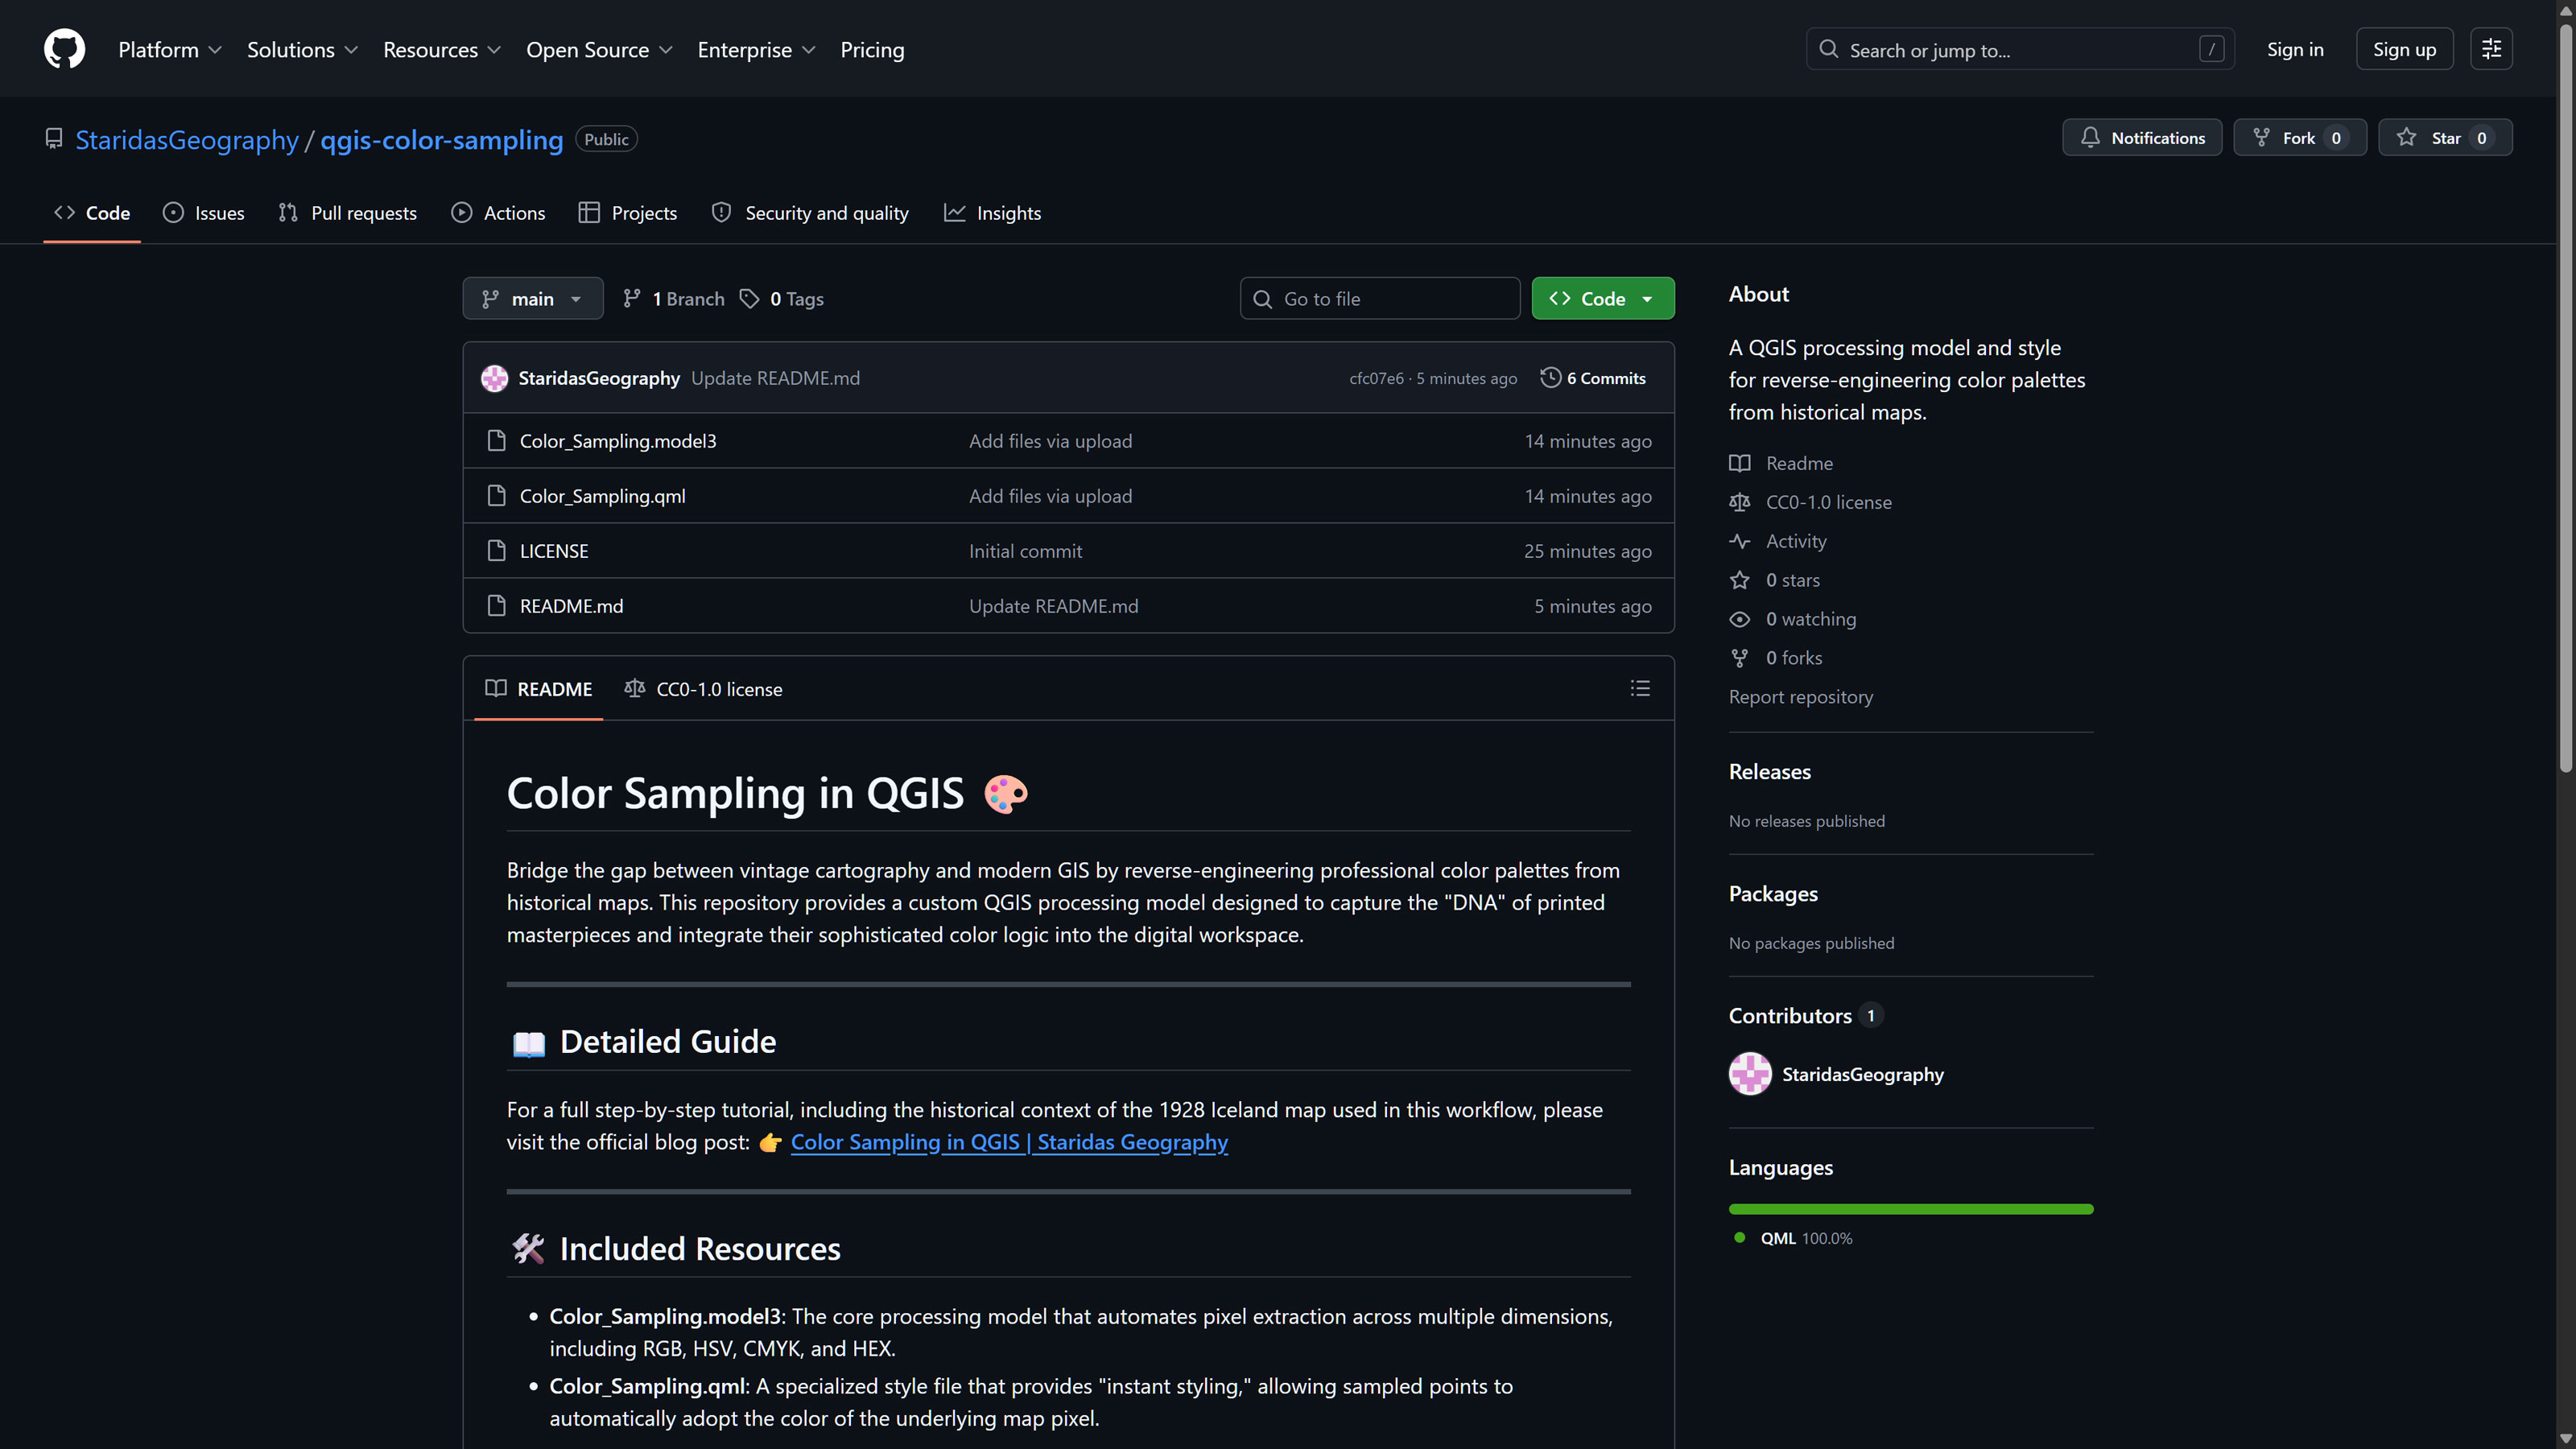Click the book icon next to Readme in About
The image size is (2576, 1449).
(1740, 463)
